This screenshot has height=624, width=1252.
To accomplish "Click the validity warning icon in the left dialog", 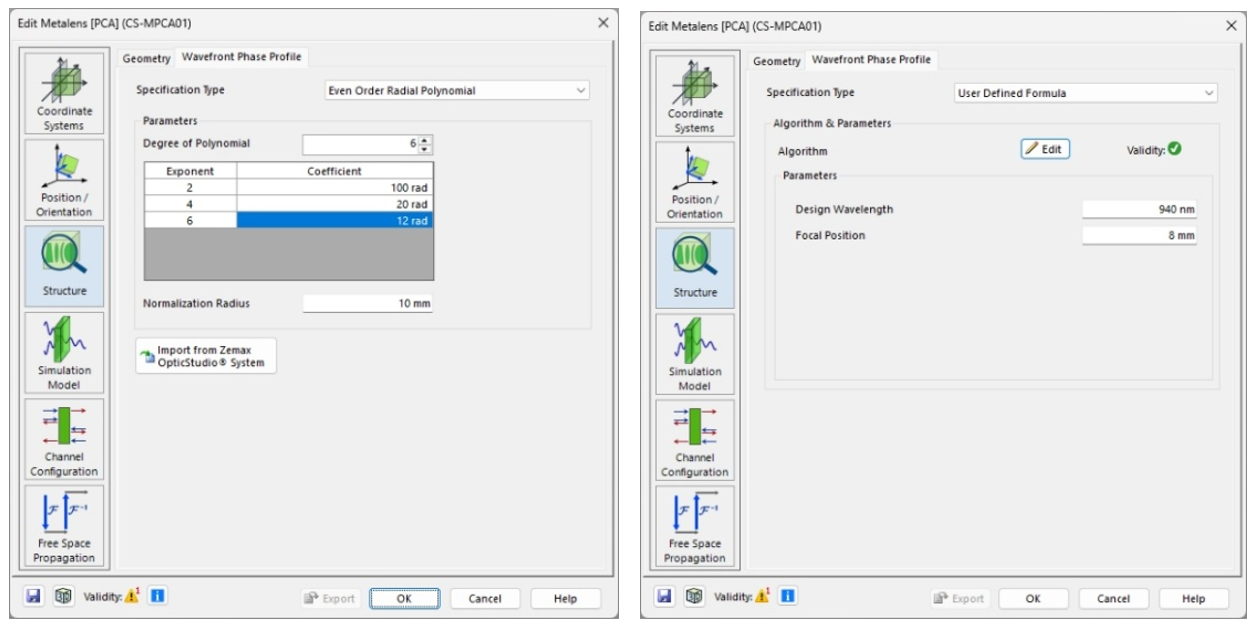I will (x=131, y=597).
